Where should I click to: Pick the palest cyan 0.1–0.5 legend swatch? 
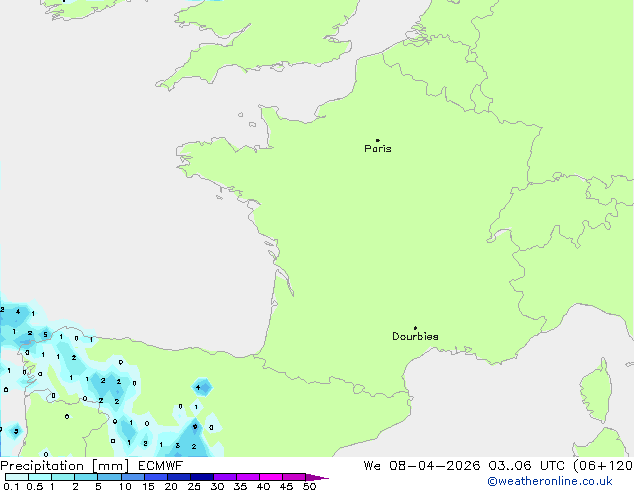coord(17,477)
